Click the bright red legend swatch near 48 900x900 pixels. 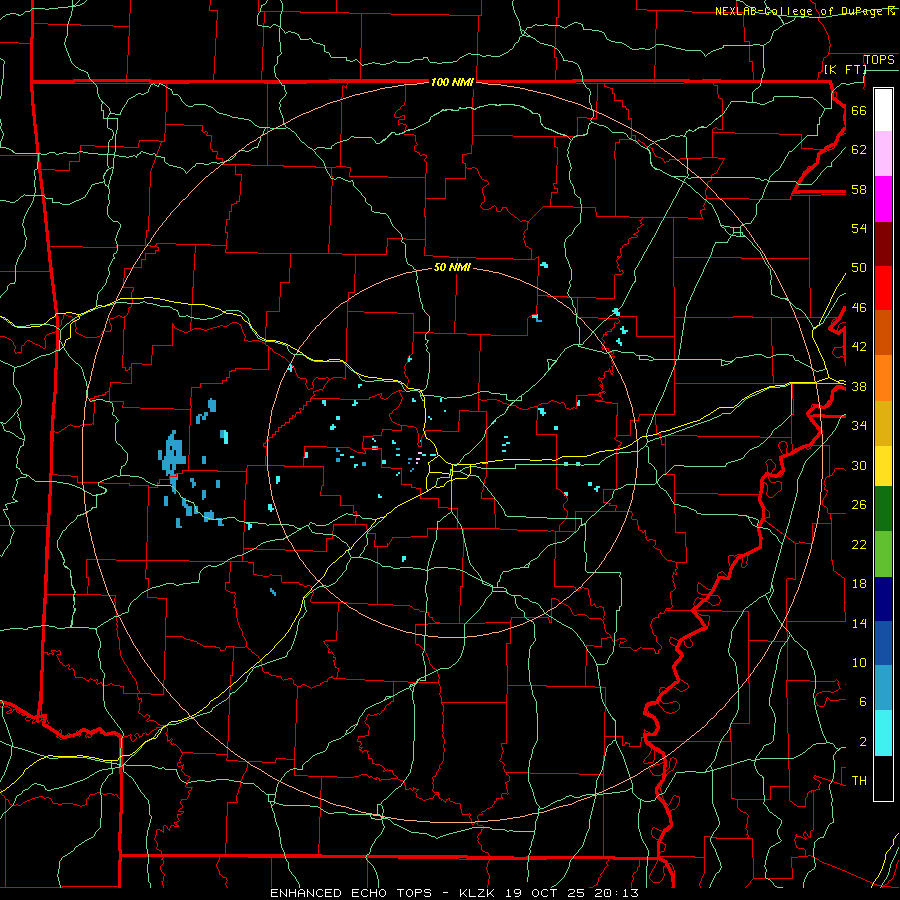pos(883,288)
